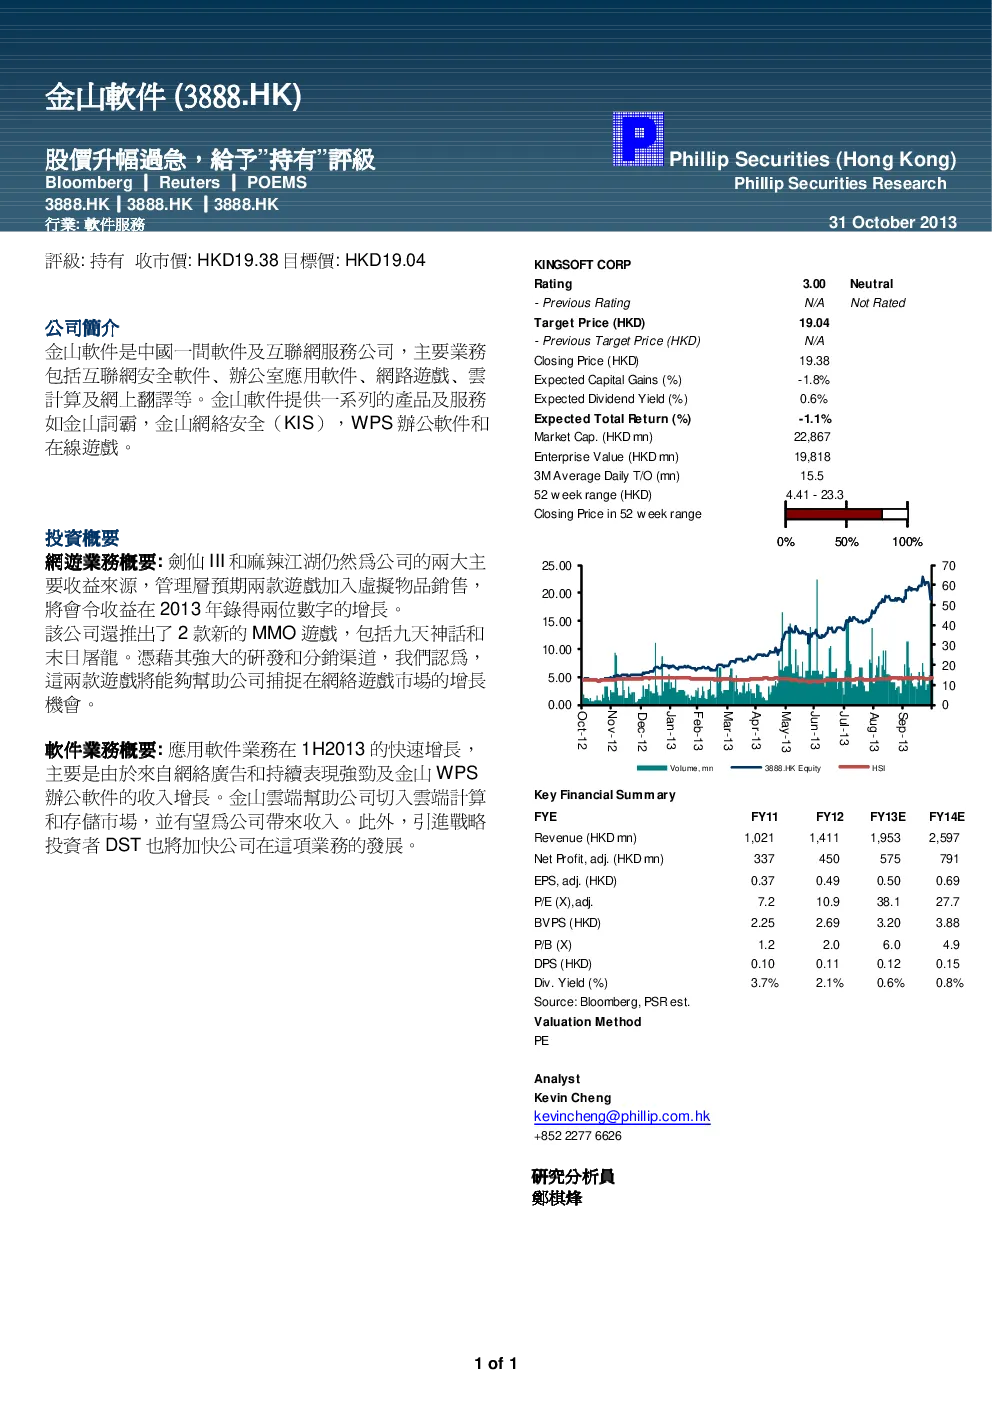Click the 52 week range value "4.41 - 23.3"
Image resolution: width=992 pixels, height=1403 pixels.
(814, 495)
